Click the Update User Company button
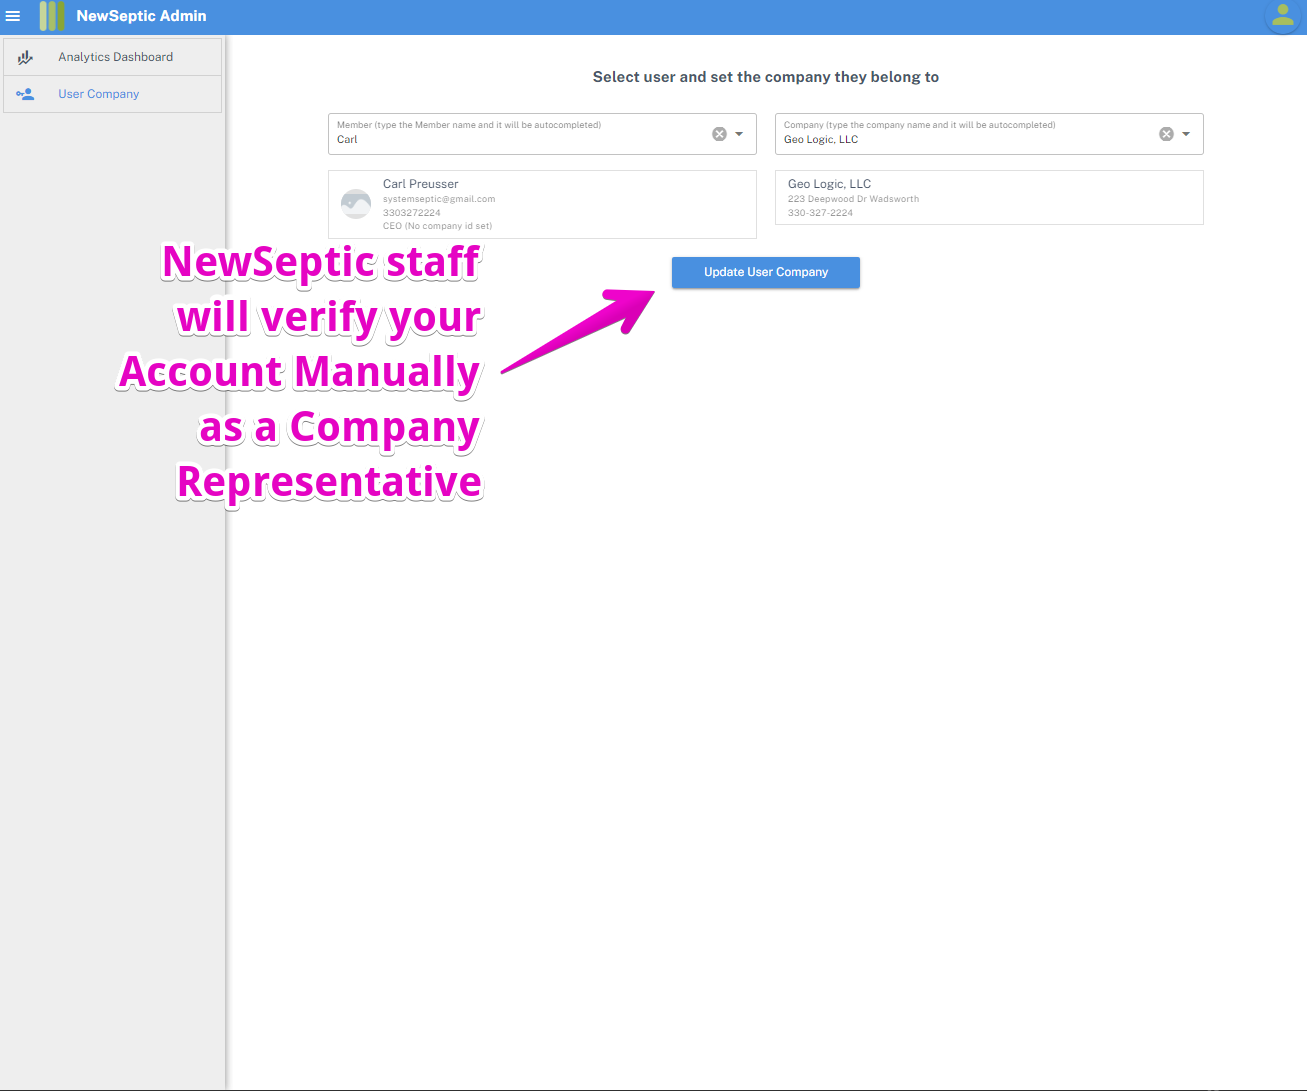Screen dimensions: 1307x1091 click(766, 272)
